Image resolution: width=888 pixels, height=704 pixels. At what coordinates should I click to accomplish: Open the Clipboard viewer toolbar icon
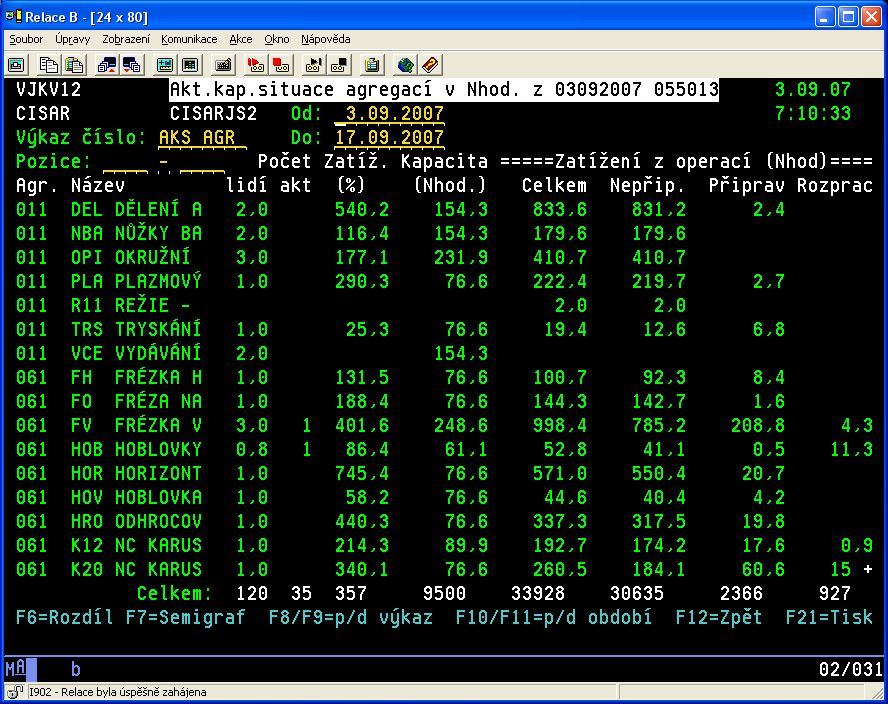372,65
